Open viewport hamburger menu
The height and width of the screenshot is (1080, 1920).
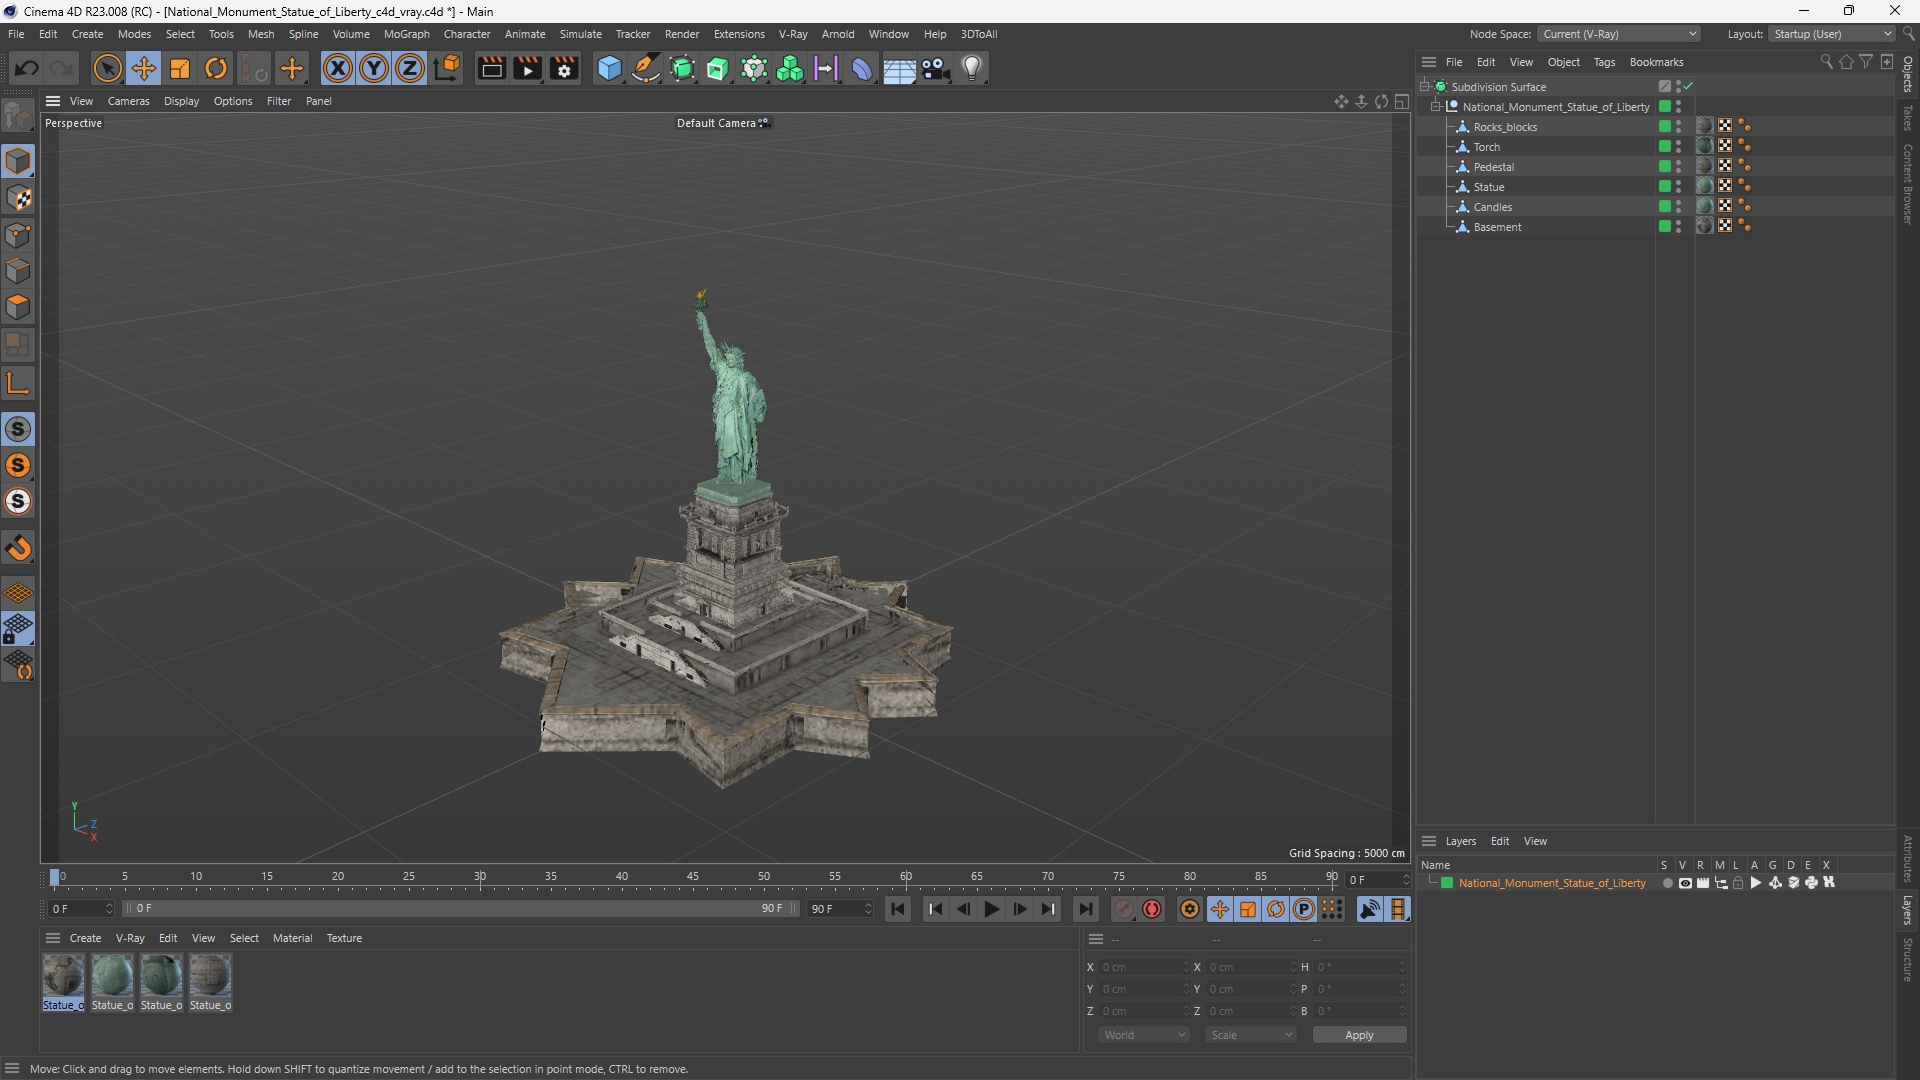pos(53,101)
